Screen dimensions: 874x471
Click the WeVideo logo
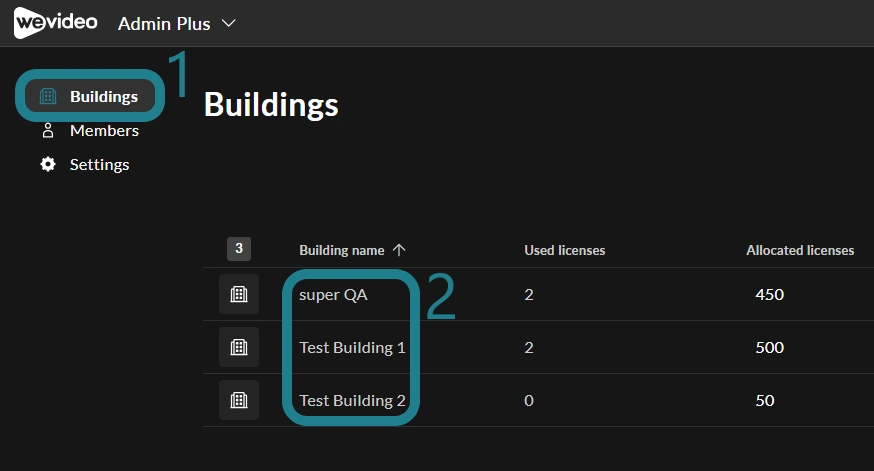point(55,23)
